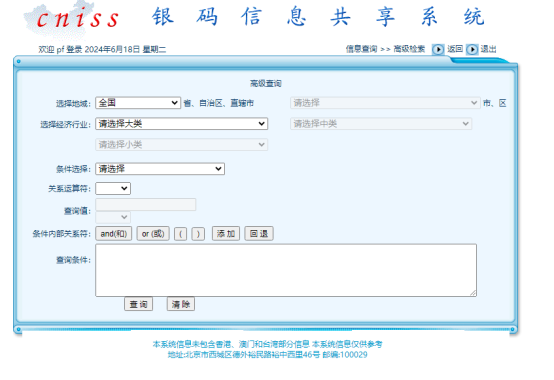Click the 退出 arrow icon
This screenshot has width=554, height=380.
tap(472, 49)
